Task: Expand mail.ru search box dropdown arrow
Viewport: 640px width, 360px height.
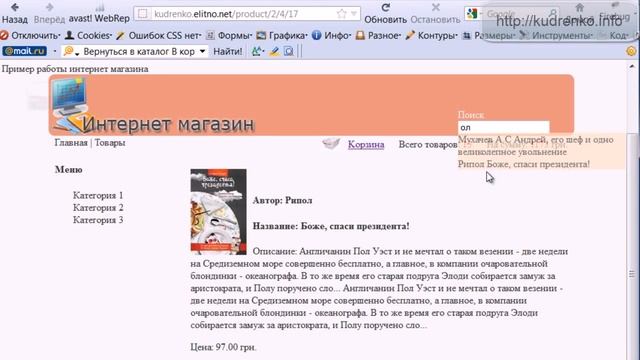Action: pos(202,51)
